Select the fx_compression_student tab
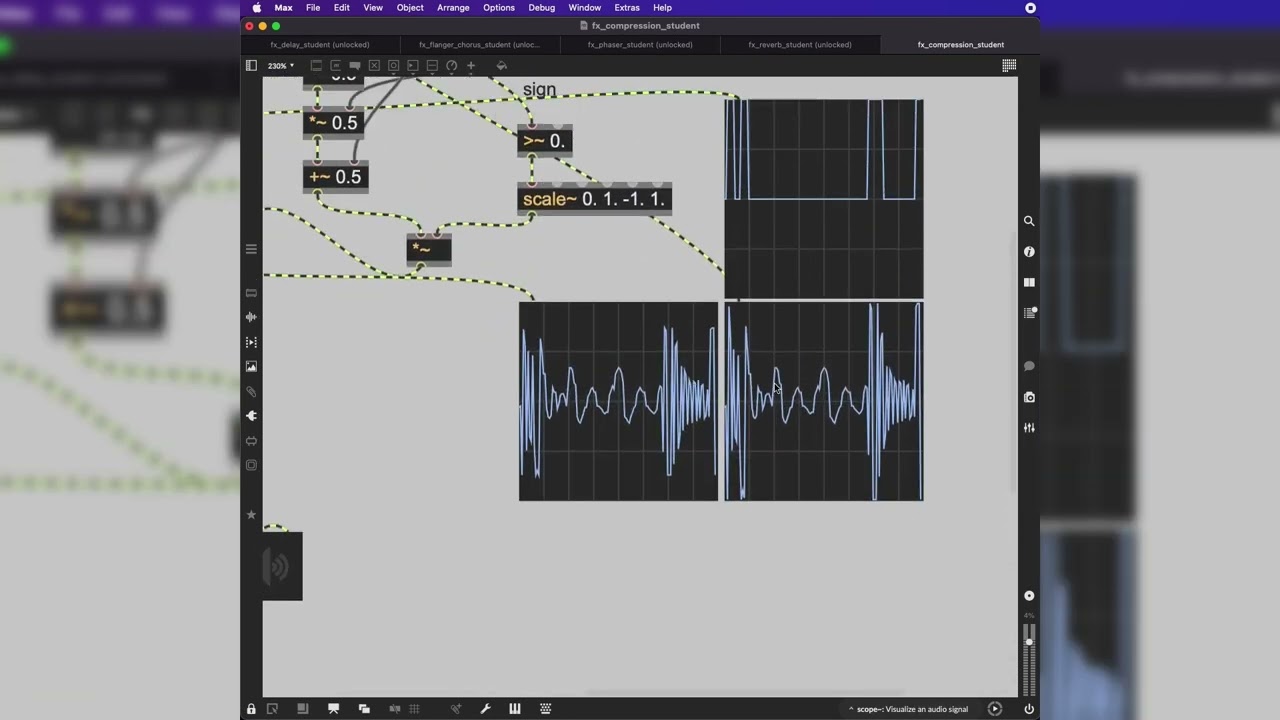The height and width of the screenshot is (720, 1280). [960, 45]
